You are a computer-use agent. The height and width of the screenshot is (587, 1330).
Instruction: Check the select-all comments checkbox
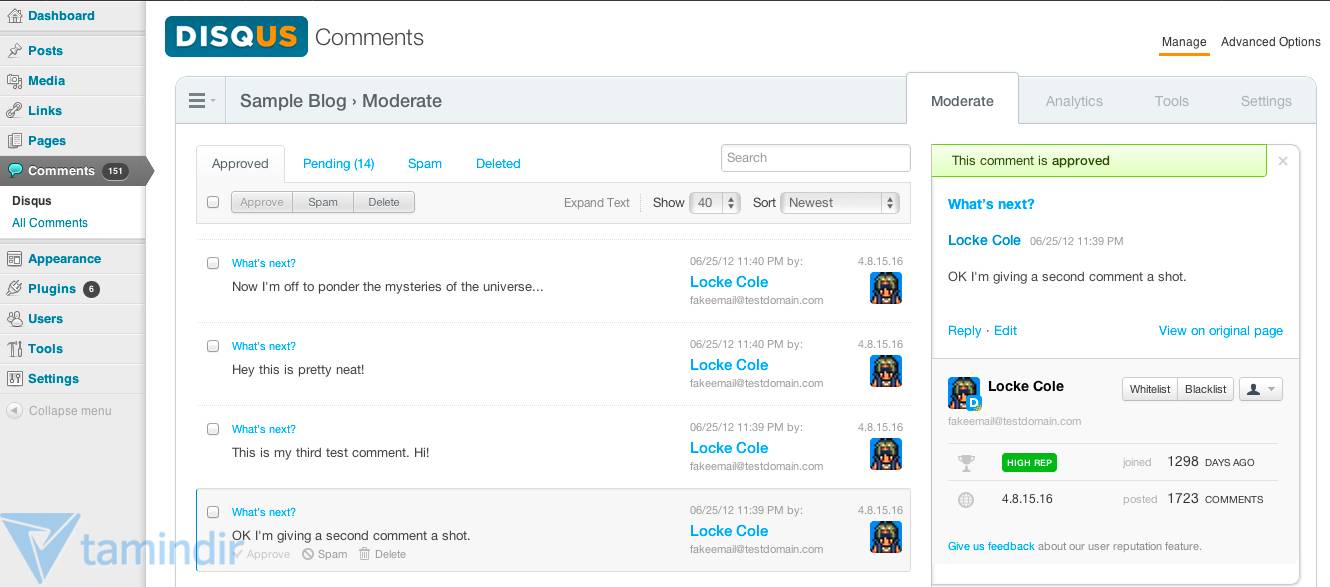click(x=213, y=201)
